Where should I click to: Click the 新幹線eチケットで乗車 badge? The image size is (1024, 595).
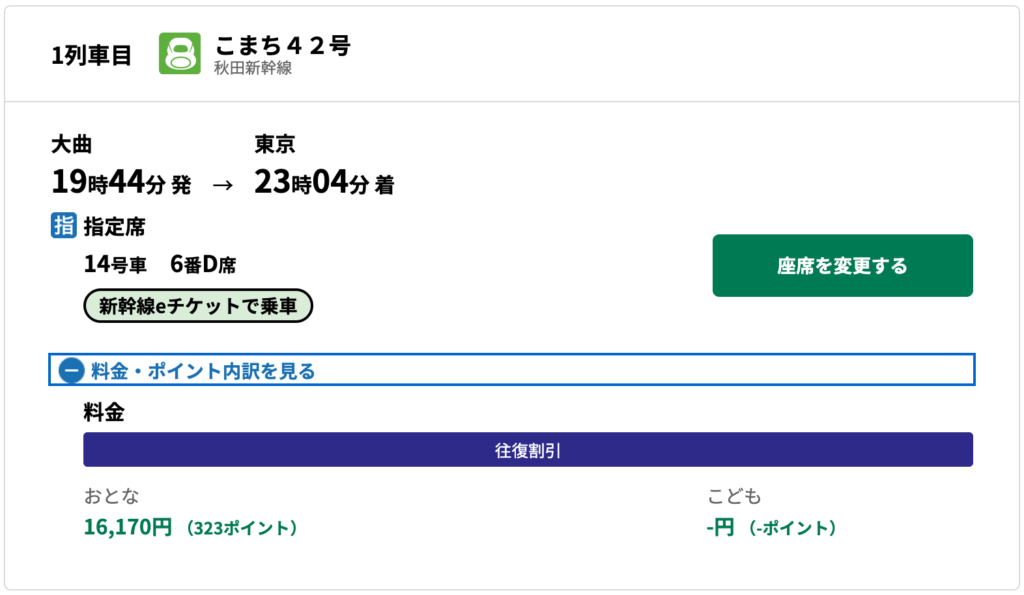coord(198,306)
